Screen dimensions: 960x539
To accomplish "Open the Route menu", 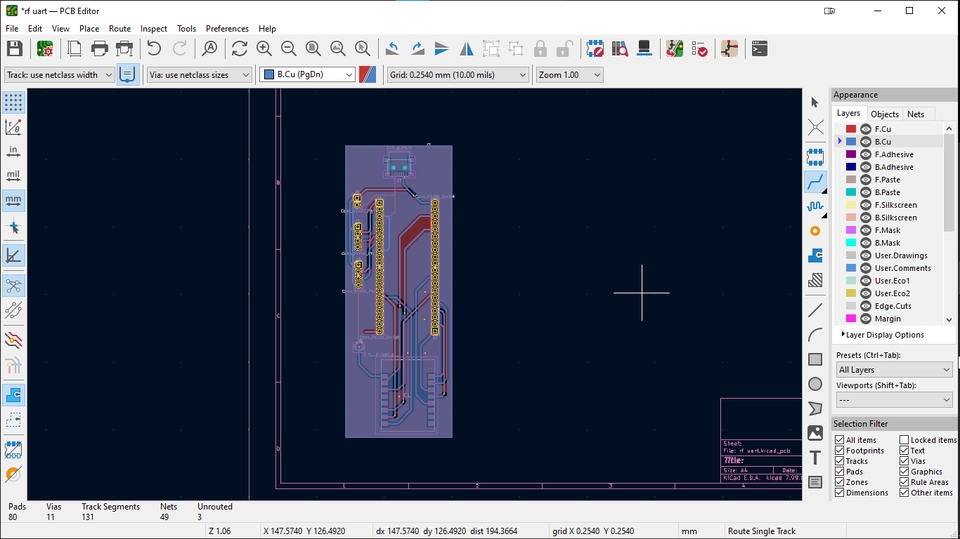I will click(119, 28).
